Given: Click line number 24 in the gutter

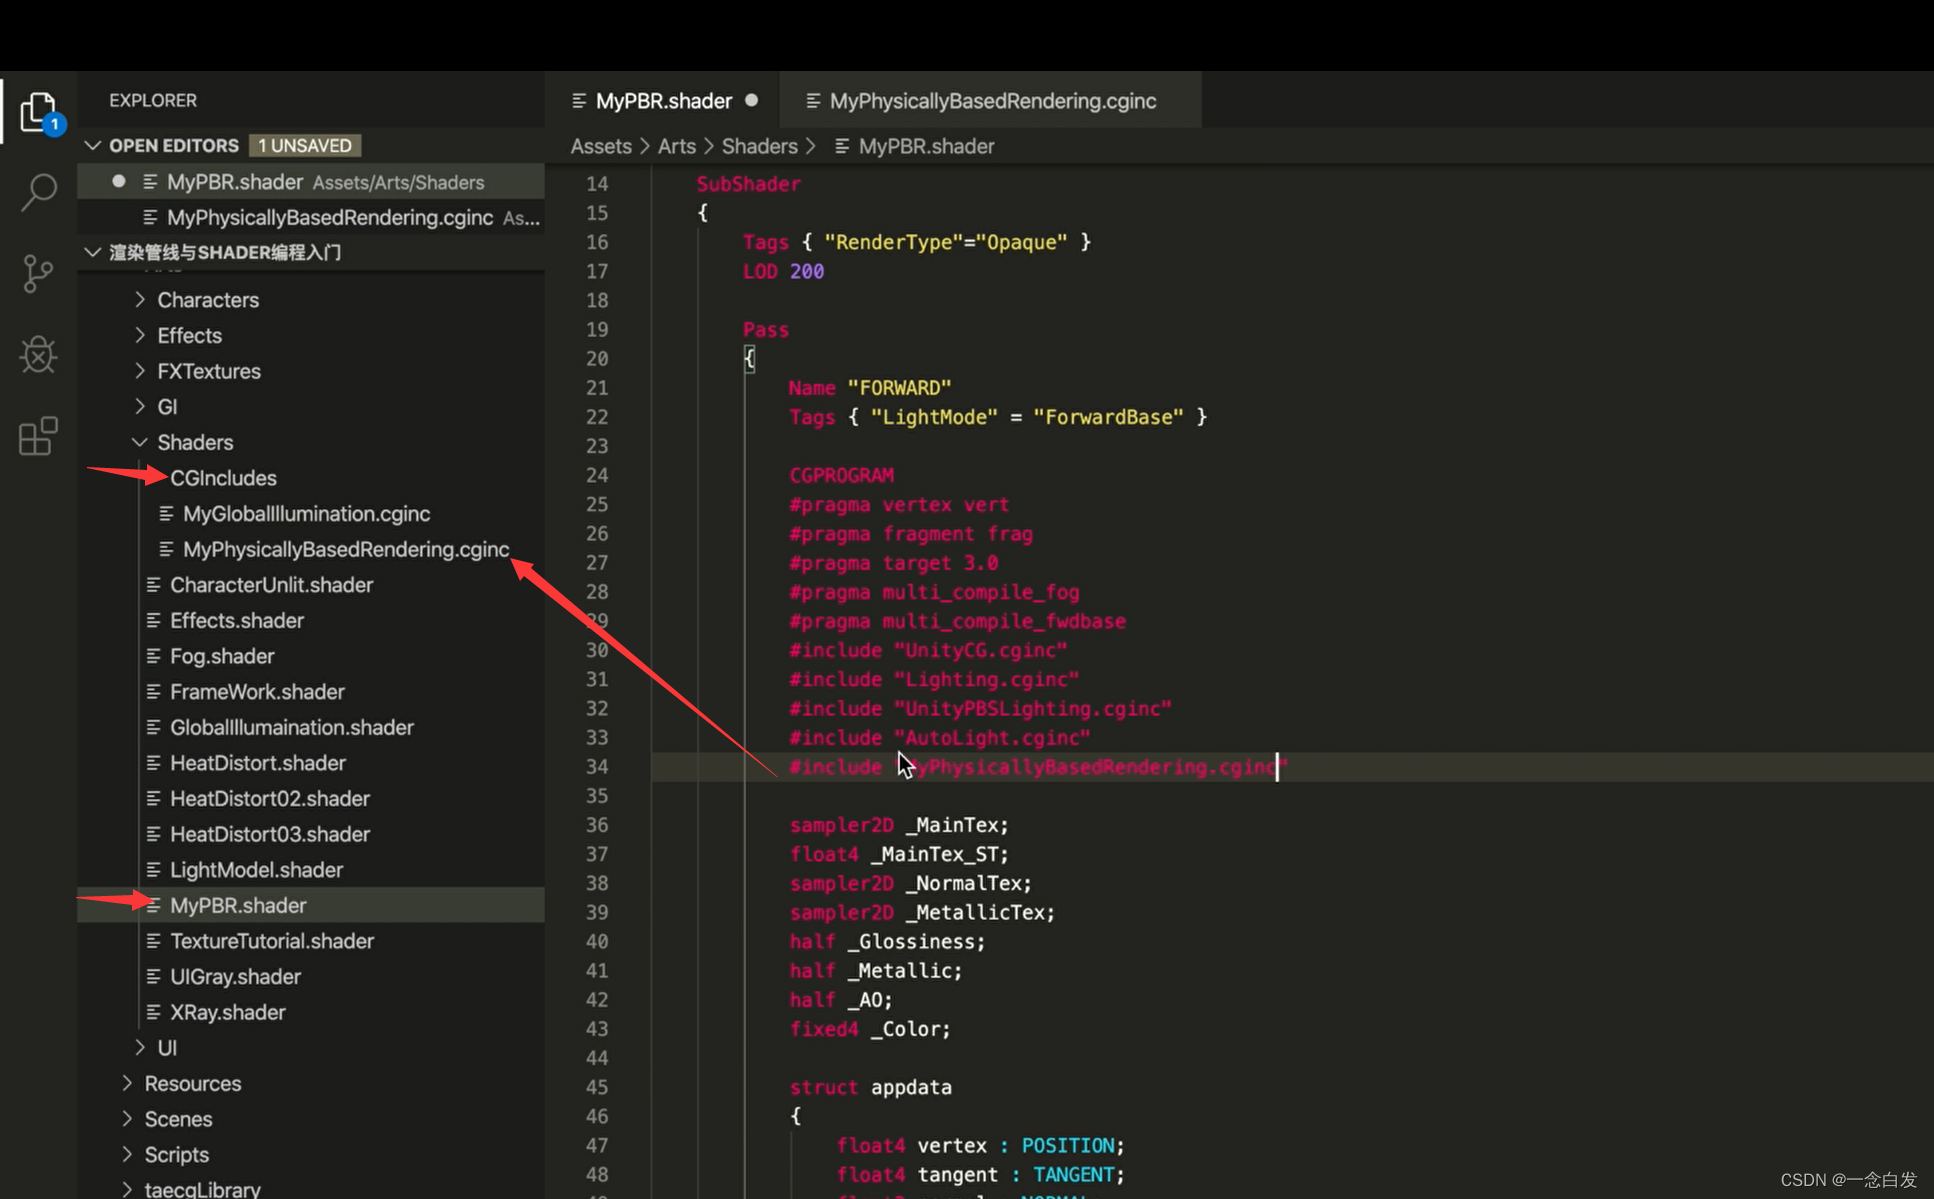Looking at the screenshot, I should click(x=597, y=475).
